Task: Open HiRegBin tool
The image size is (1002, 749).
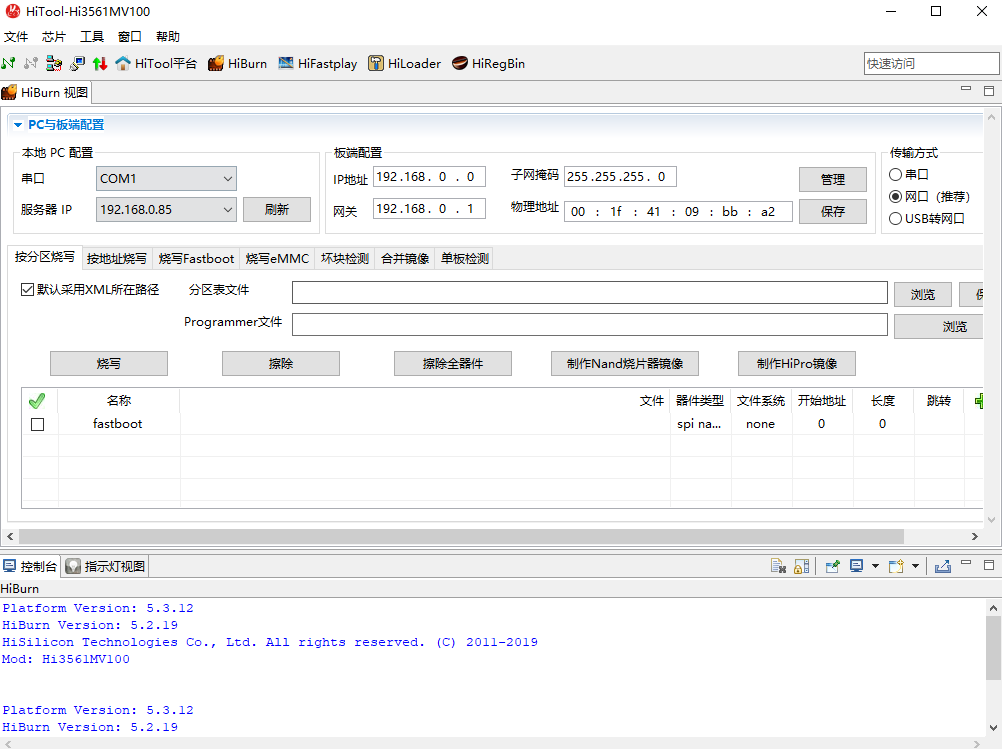Action: coord(488,63)
